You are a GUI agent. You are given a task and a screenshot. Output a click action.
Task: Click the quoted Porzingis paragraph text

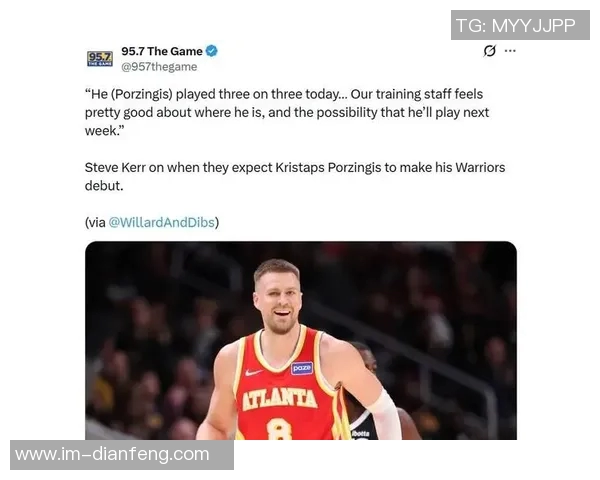pyautogui.click(x=287, y=113)
